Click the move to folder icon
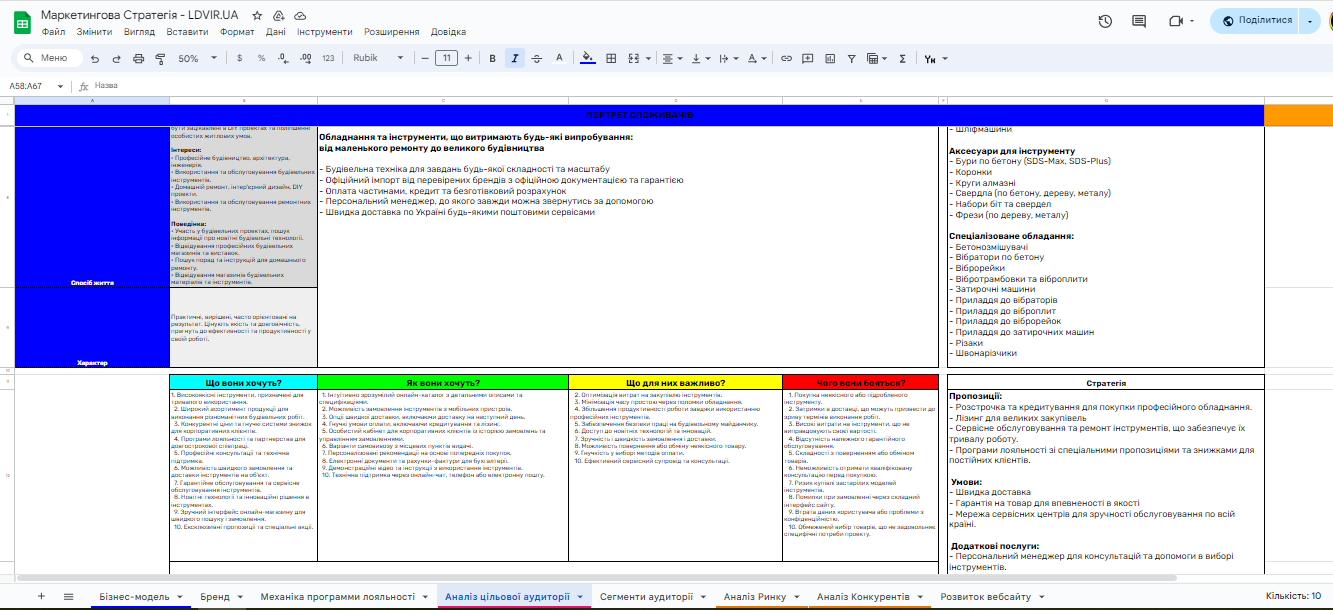 278,16
